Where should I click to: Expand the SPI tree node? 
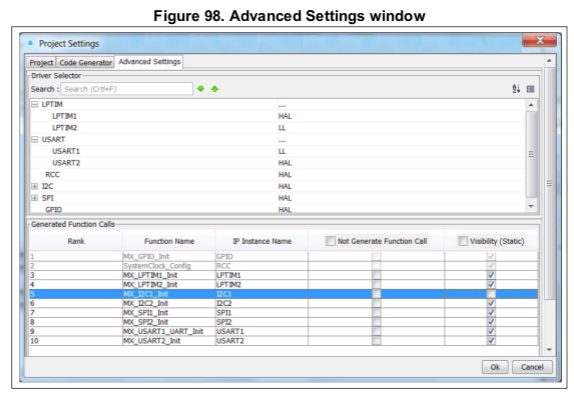(x=35, y=198)
